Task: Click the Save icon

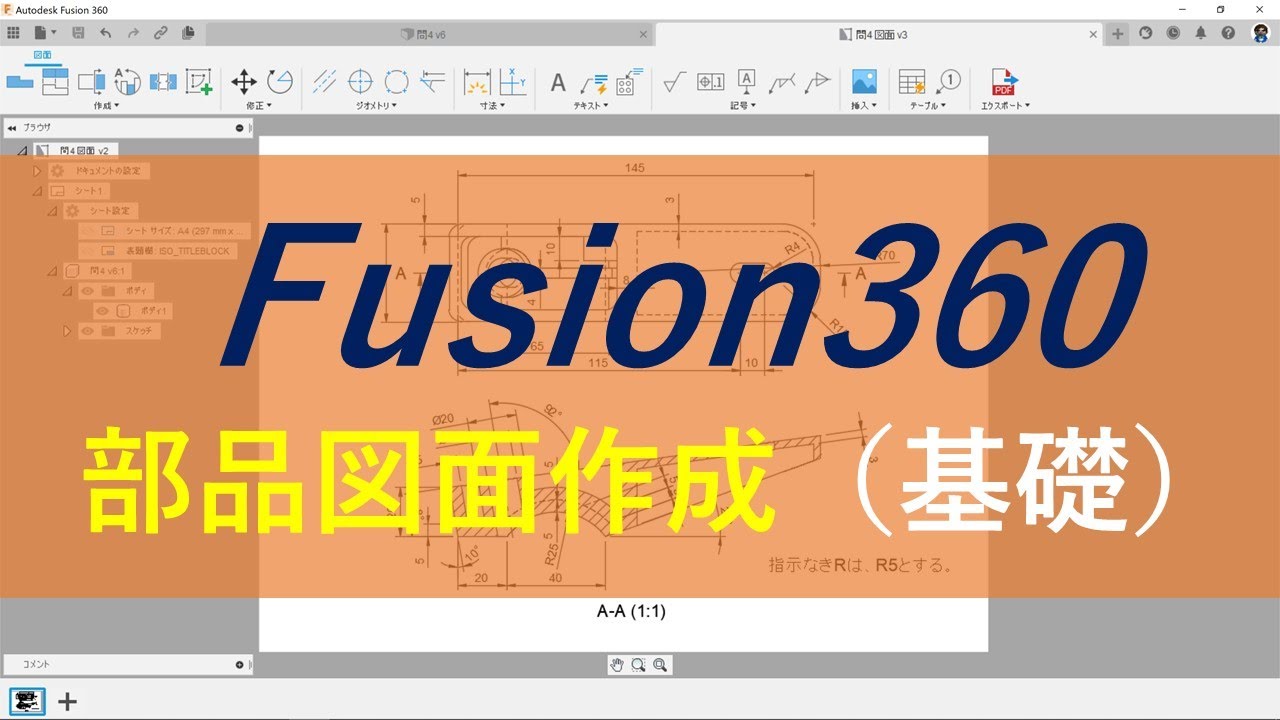Action: [x=78, y=33]
